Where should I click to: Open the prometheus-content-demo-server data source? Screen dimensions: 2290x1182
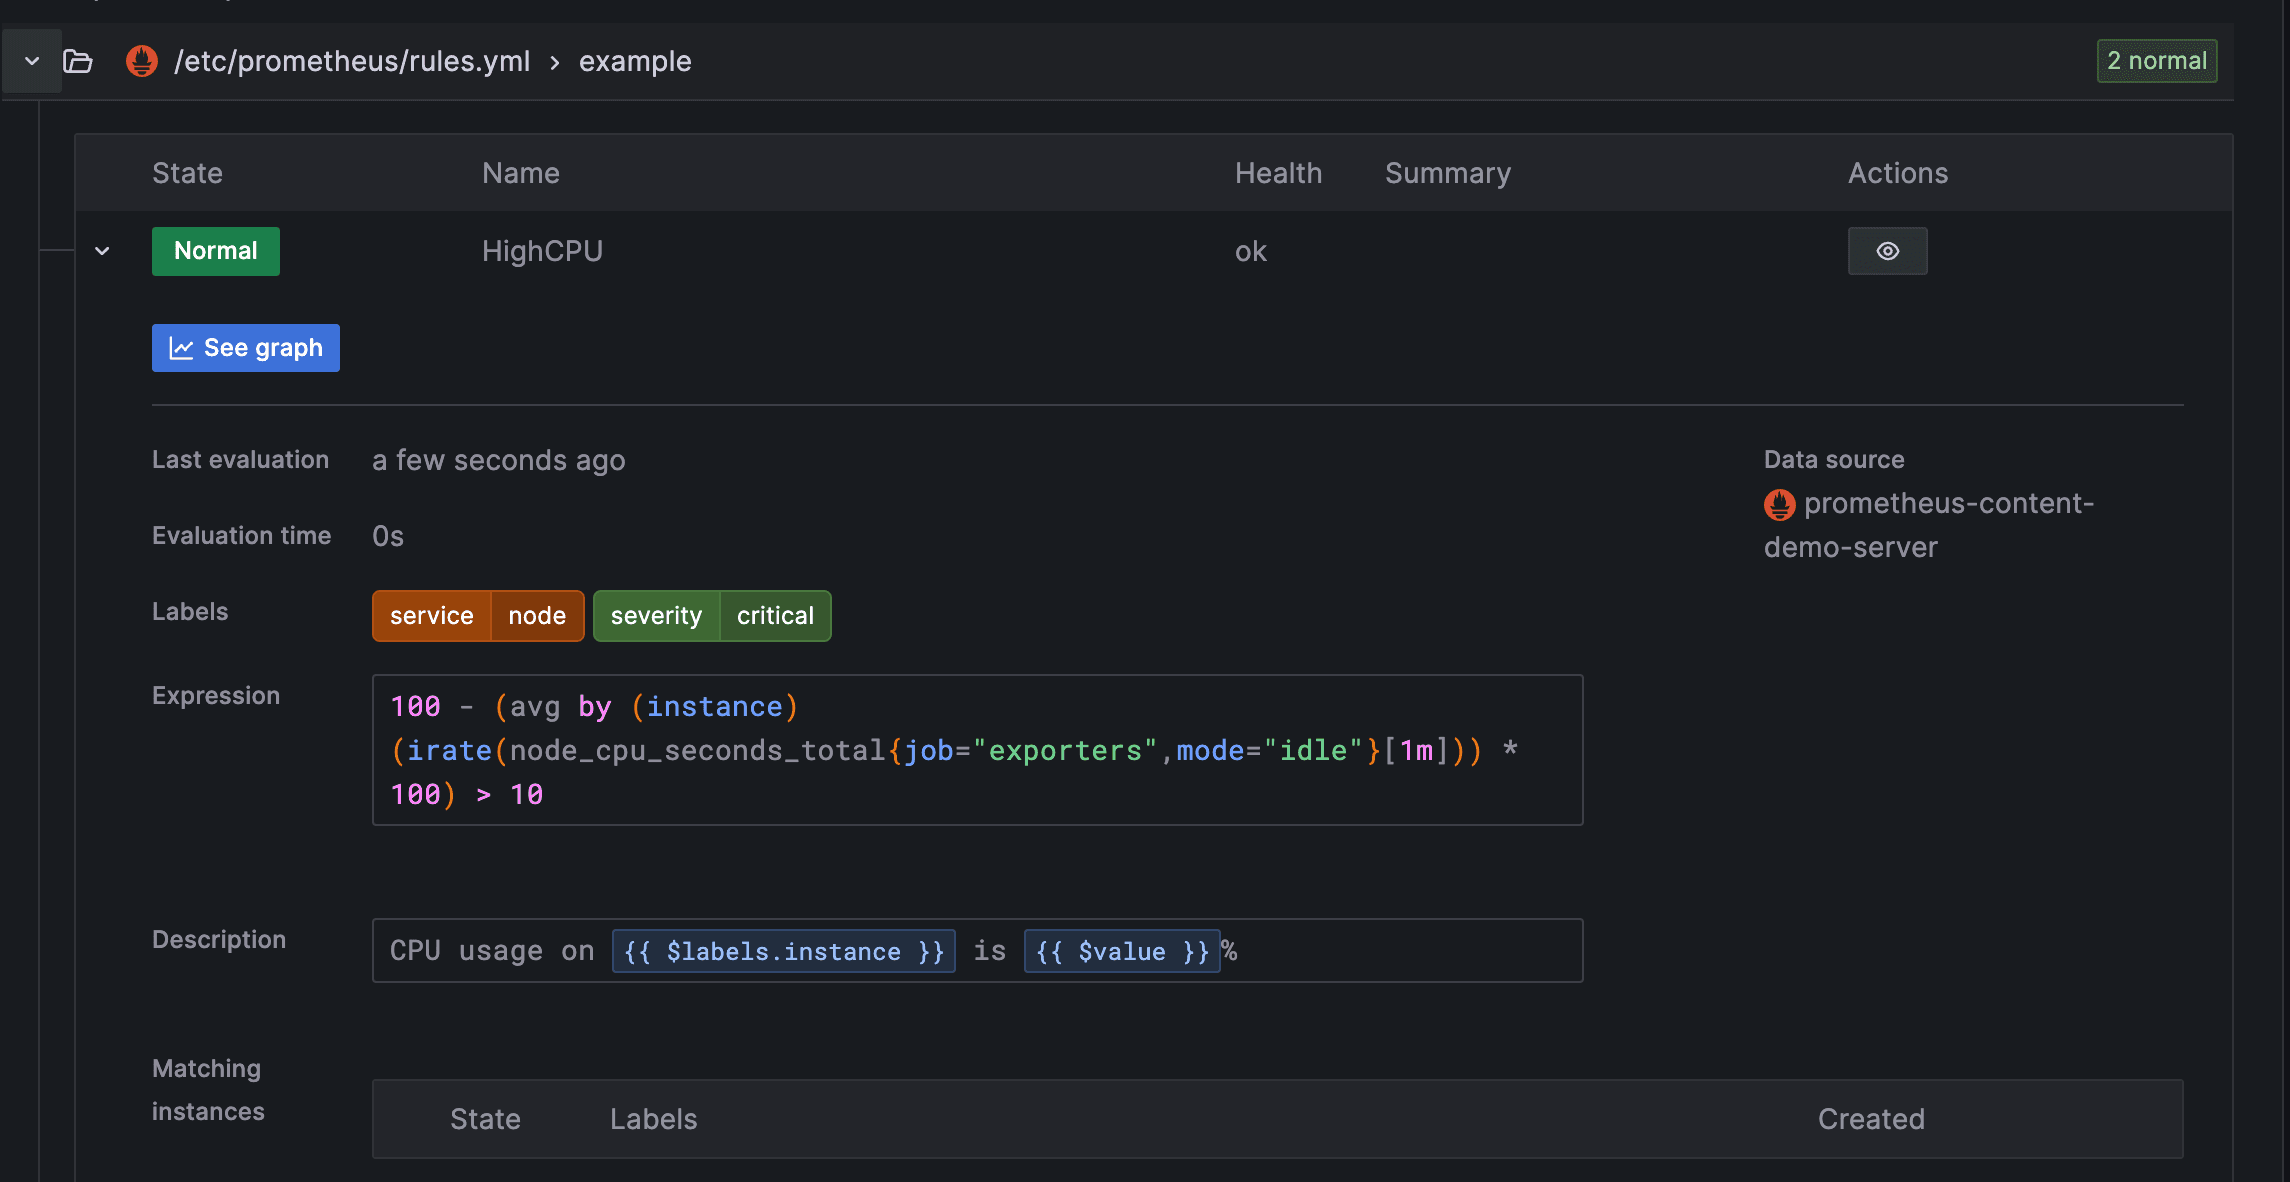click(1929, 525)
